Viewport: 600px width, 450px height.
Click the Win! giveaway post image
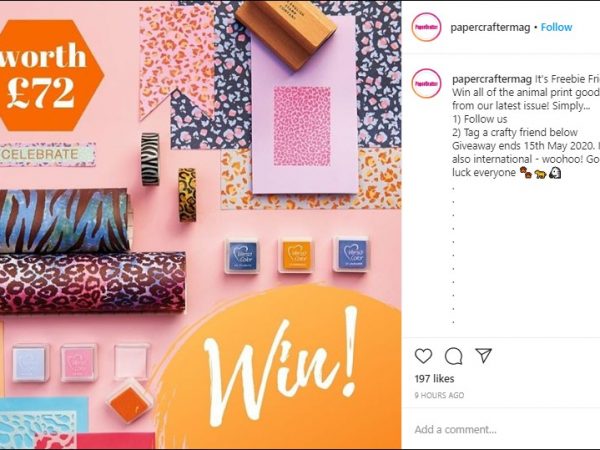click(201, 225)
